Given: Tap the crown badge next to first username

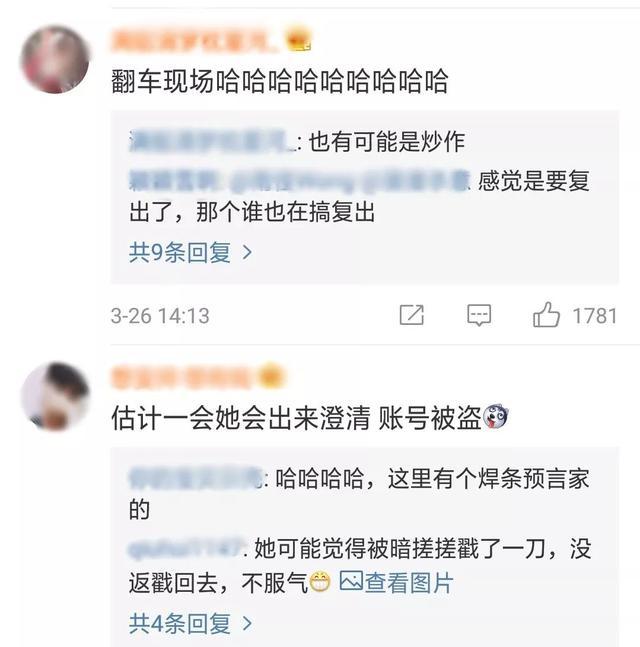Looking at the screenshot, I should [299, 39].
